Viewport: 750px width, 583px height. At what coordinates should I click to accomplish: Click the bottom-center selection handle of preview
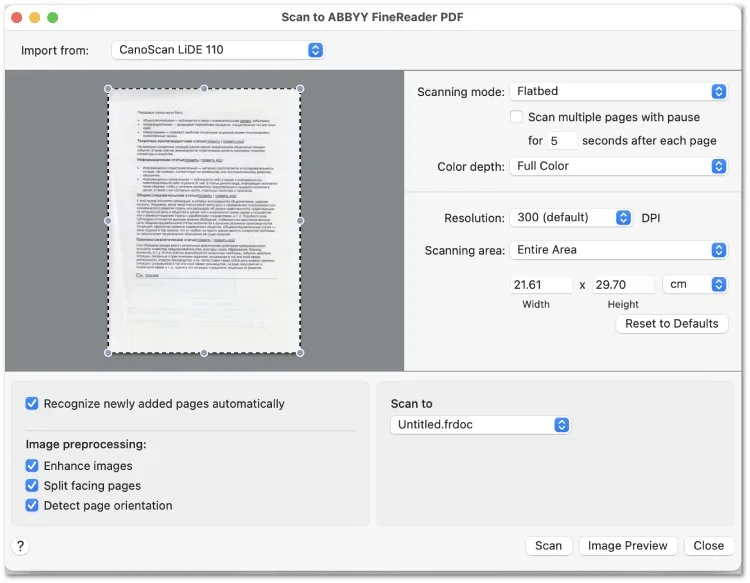[x=204, y=353]
